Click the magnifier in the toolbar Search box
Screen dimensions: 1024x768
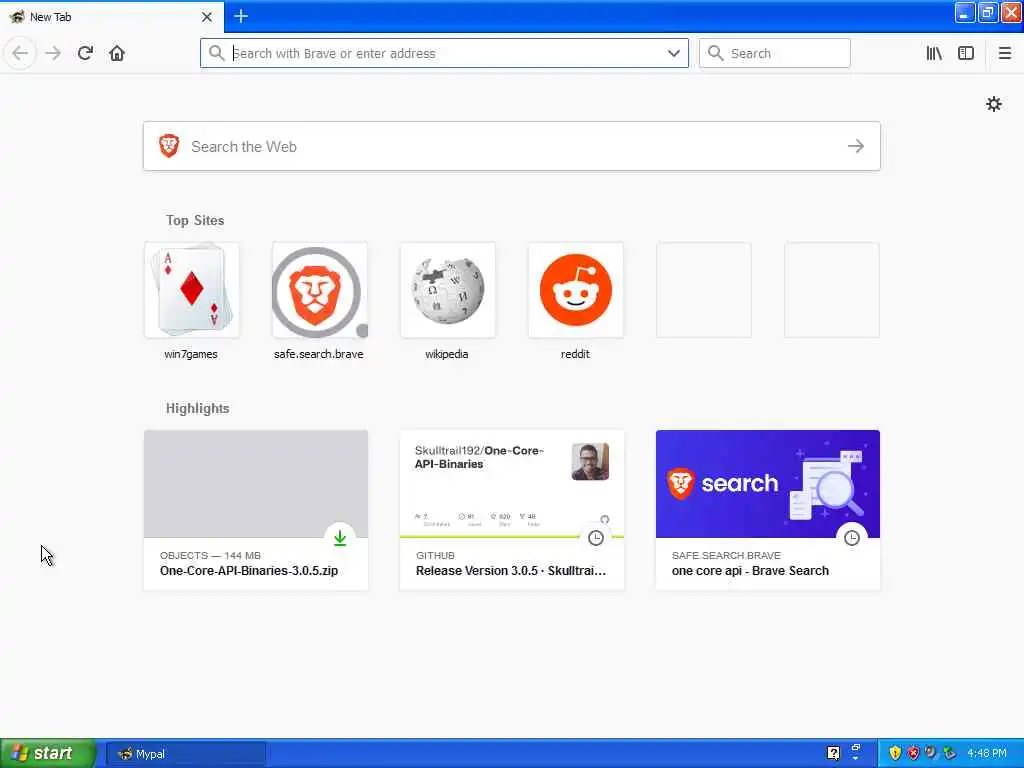coord(715,53)
